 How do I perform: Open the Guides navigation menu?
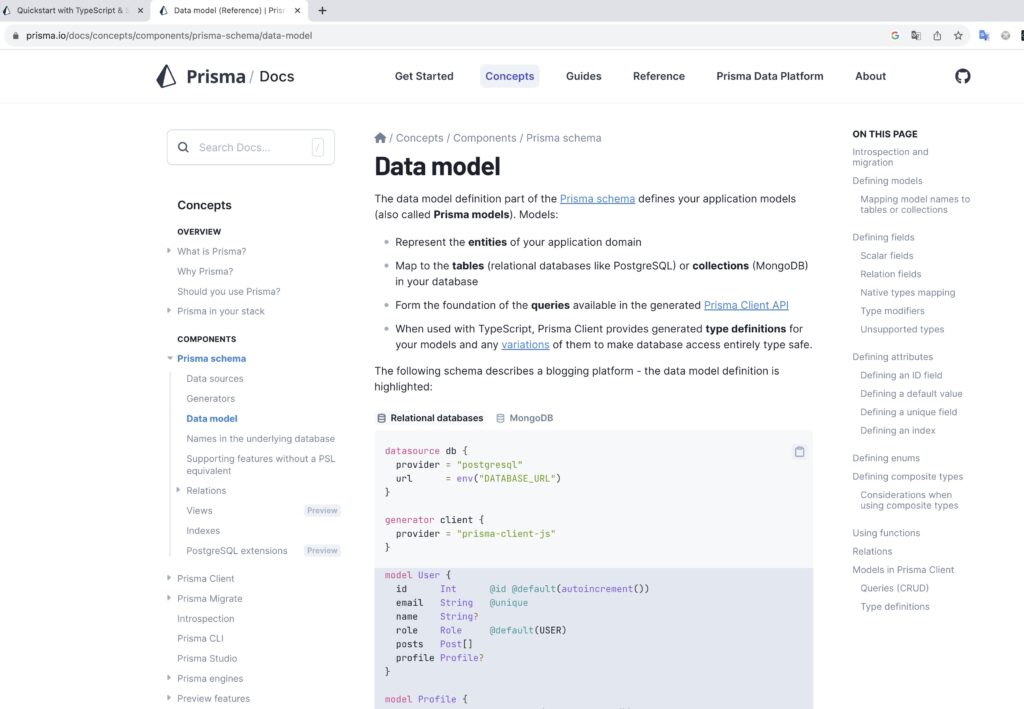point(583,76)
